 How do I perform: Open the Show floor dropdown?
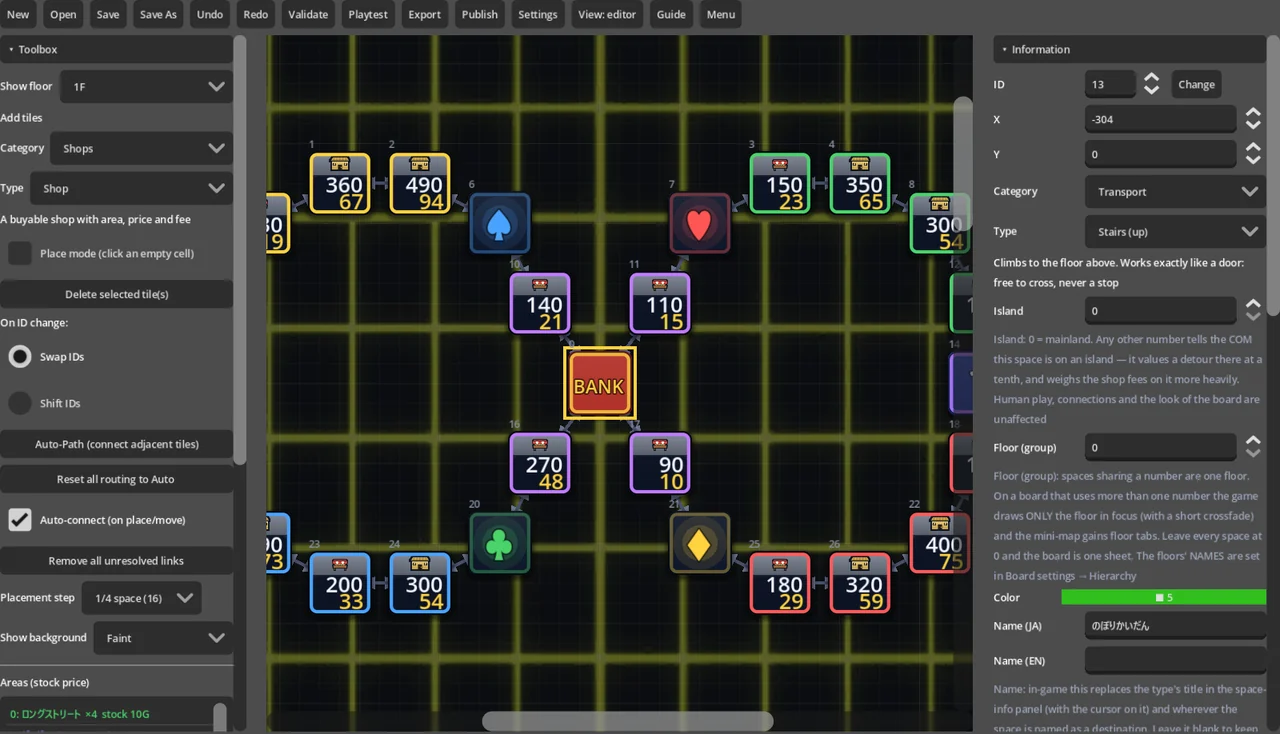[x=146, y=87]
